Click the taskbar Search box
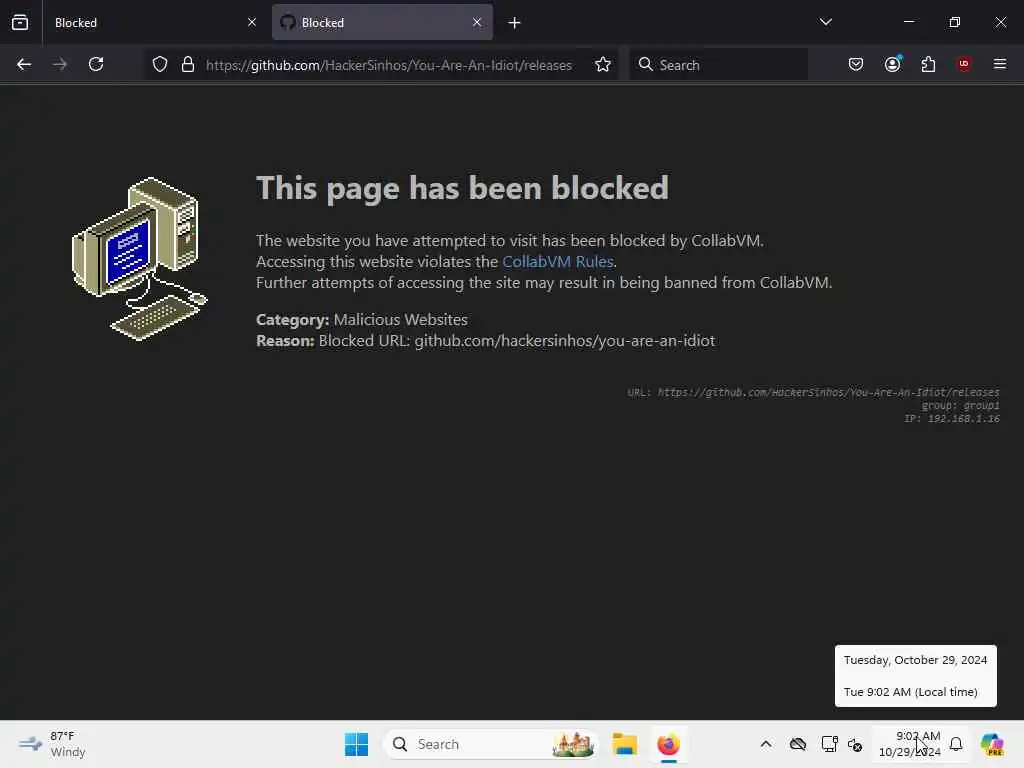Image resolution: width=1024 pixels, height=768 pixels. tap(490, 744)
